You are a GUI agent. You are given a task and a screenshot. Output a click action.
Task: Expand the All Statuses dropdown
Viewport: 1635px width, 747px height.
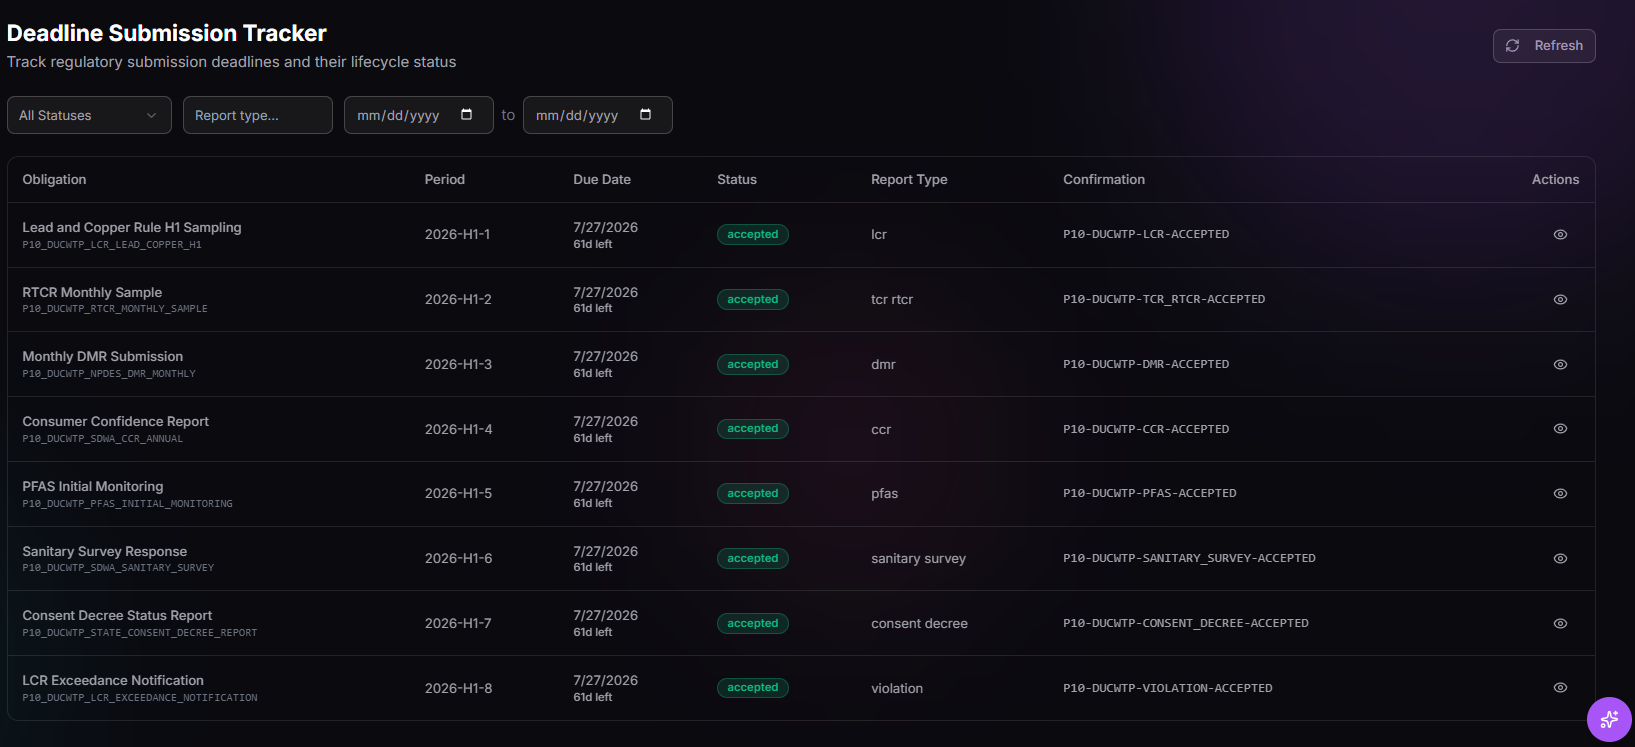(89, 115)
